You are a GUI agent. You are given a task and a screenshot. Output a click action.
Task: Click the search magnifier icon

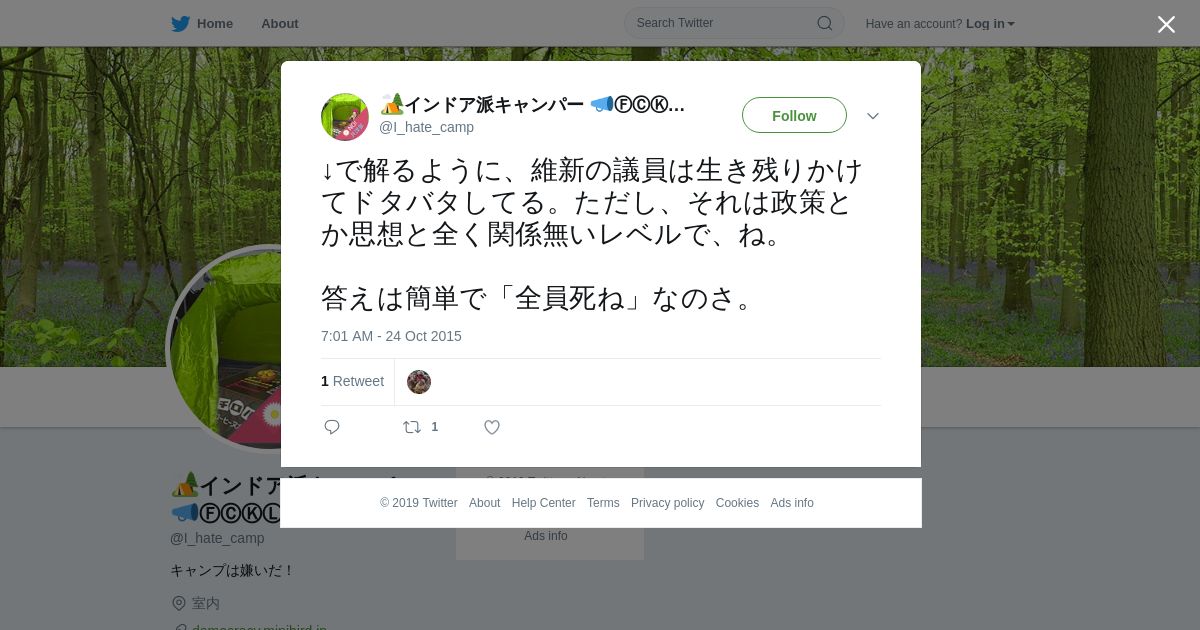pos(825,23)
